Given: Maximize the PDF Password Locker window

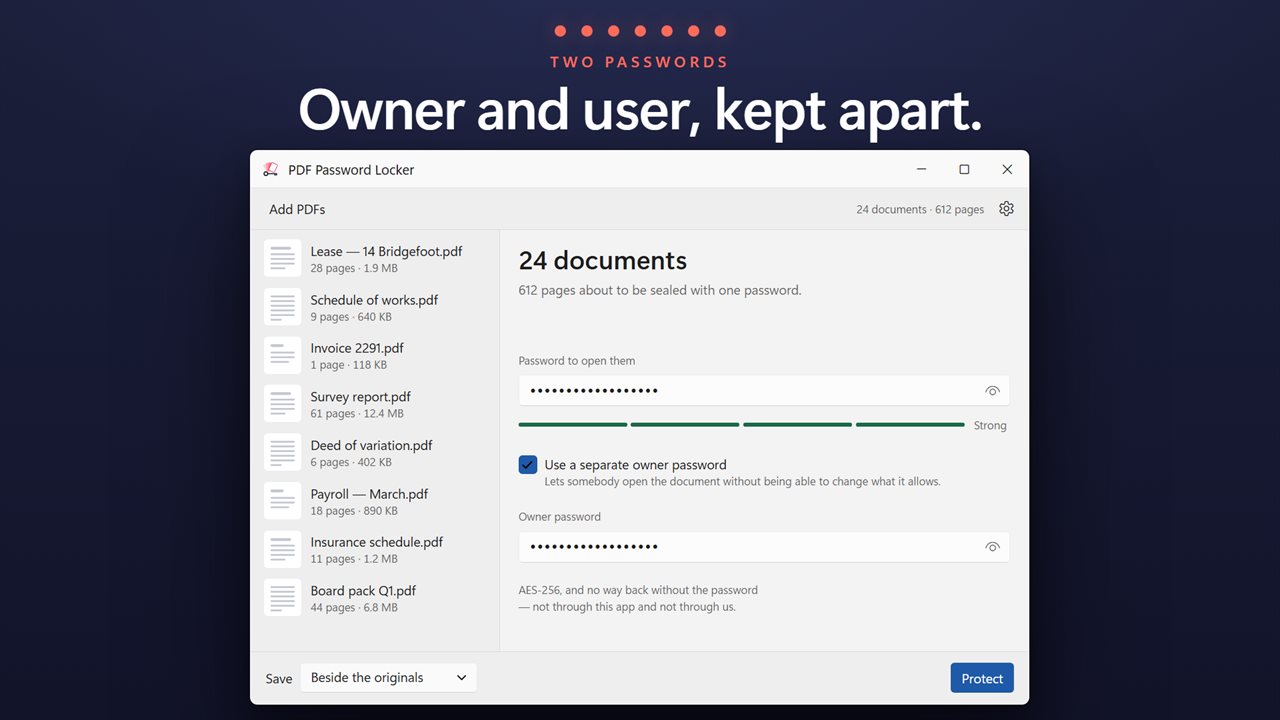Looking at the screenshot, I should (964, 170).
